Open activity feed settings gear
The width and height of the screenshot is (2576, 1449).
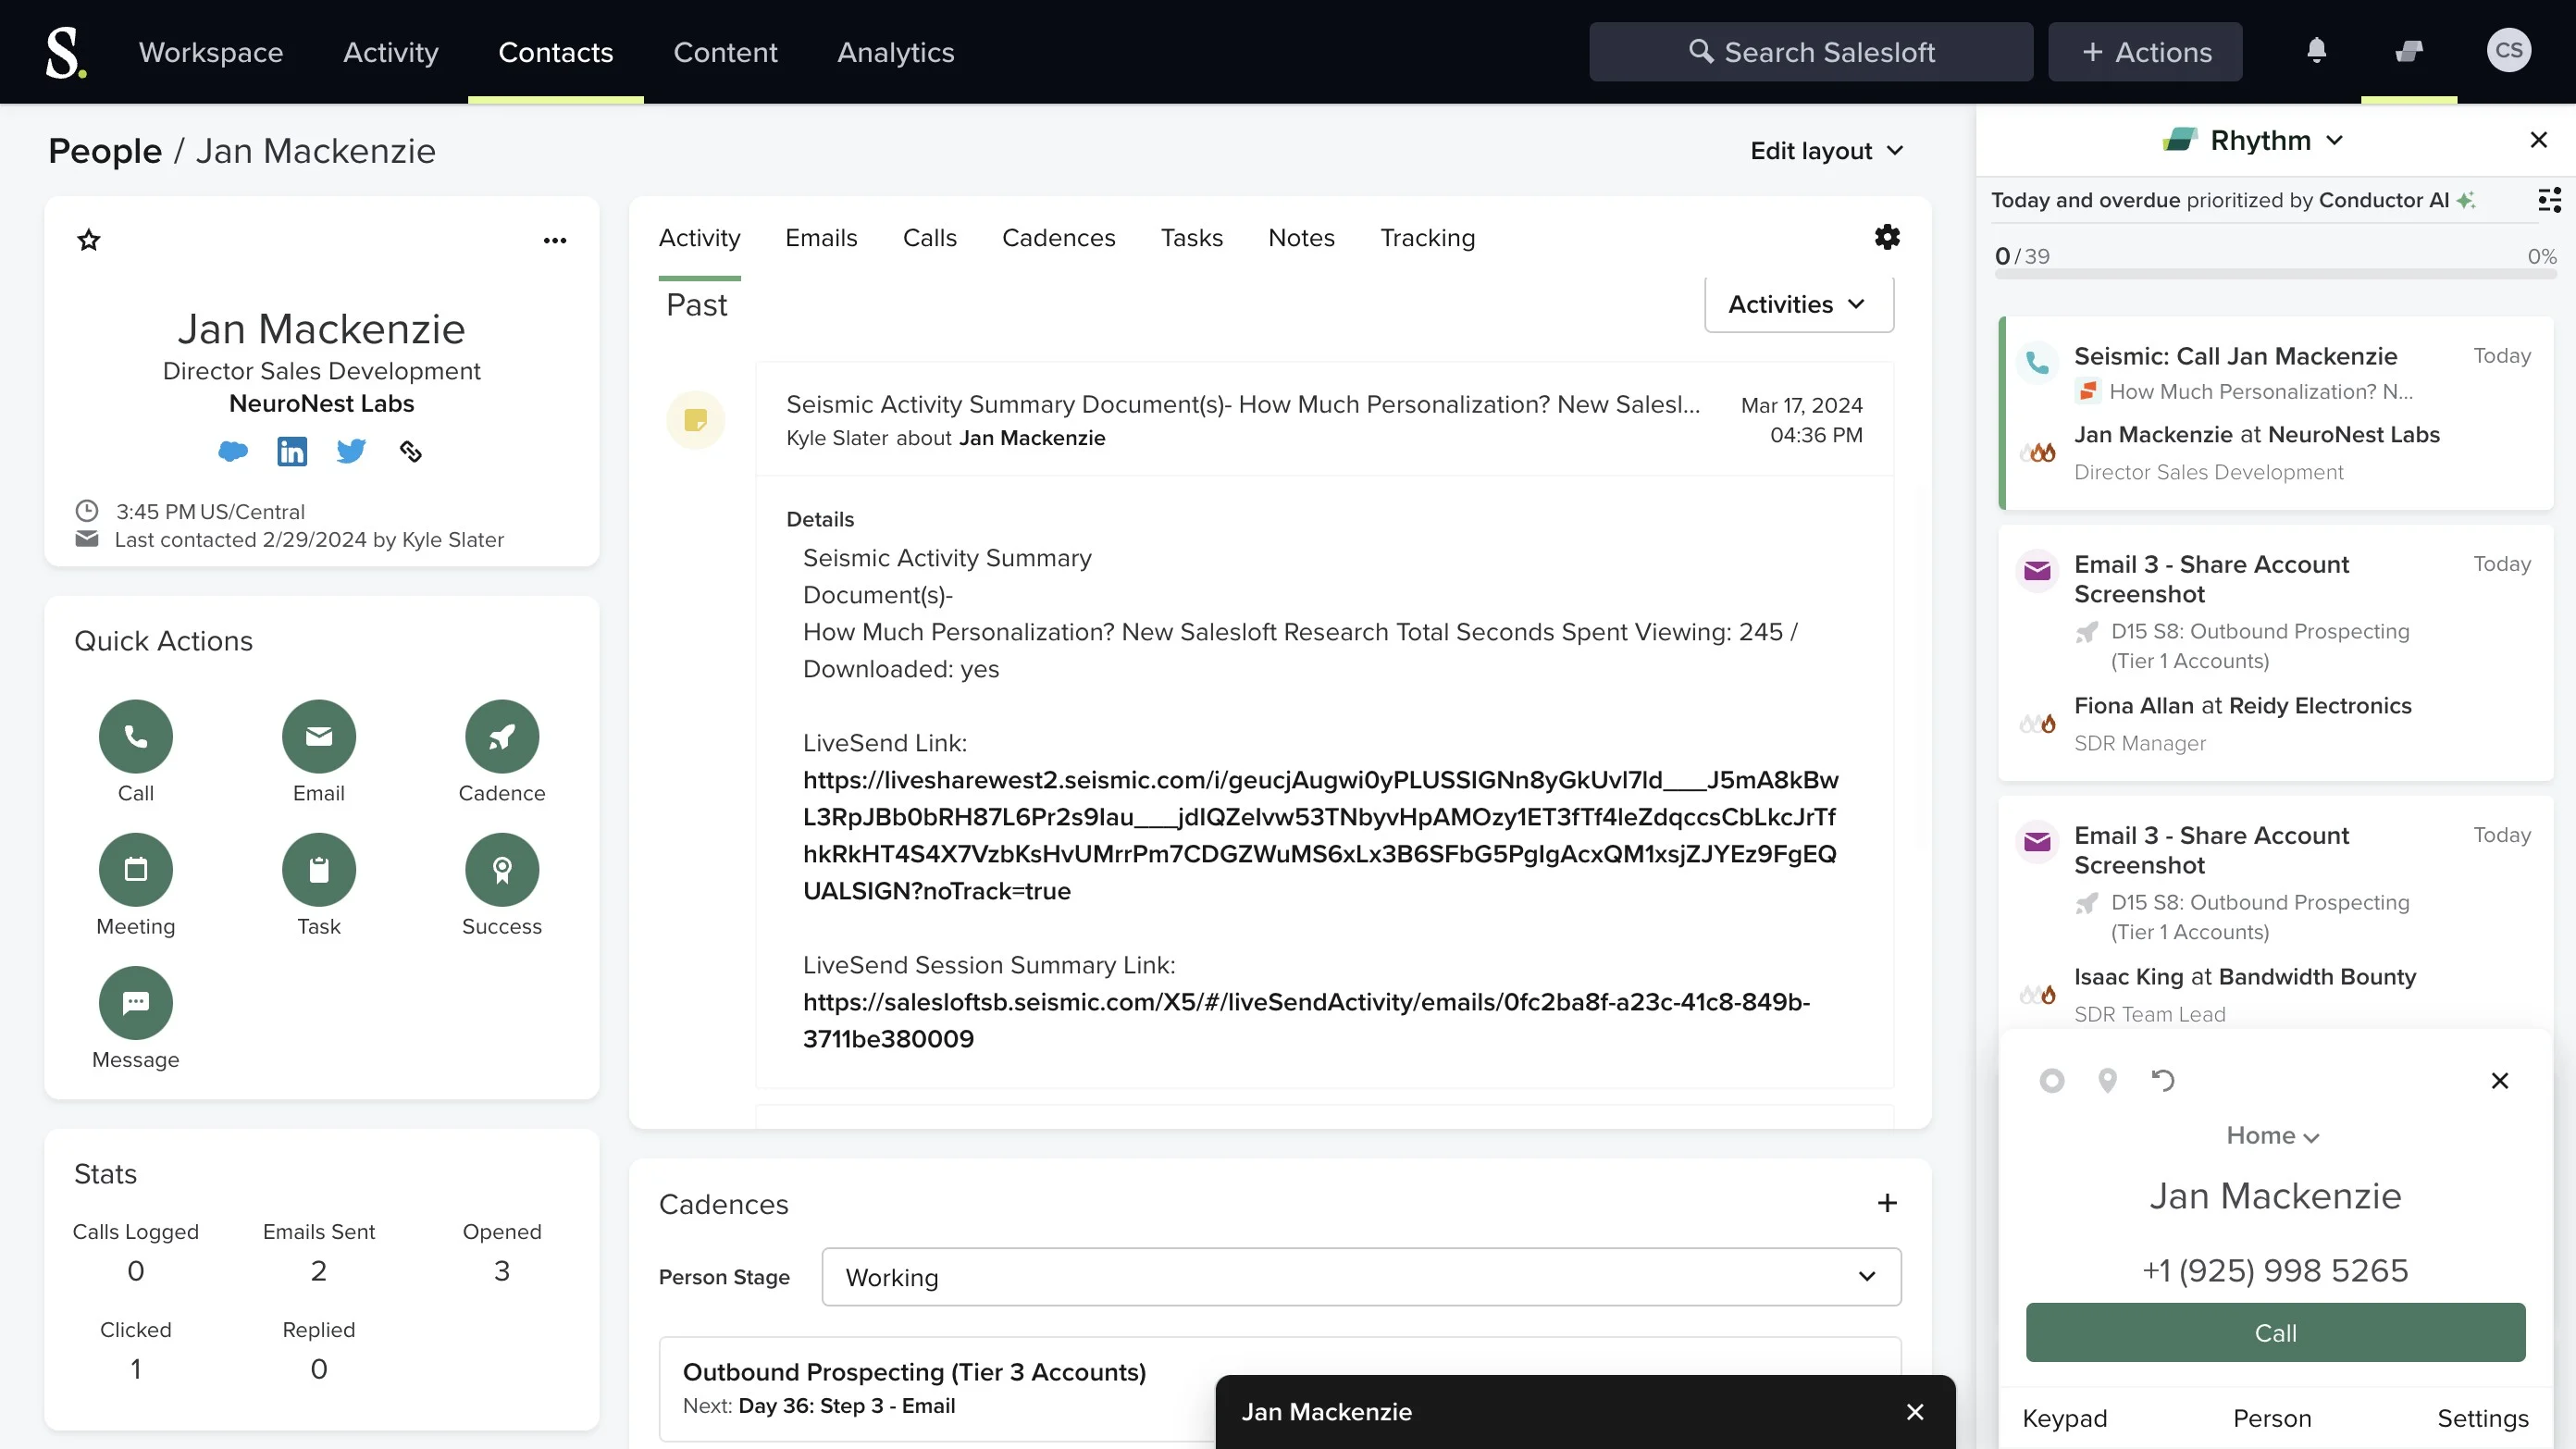click(x=1887, y=237)
